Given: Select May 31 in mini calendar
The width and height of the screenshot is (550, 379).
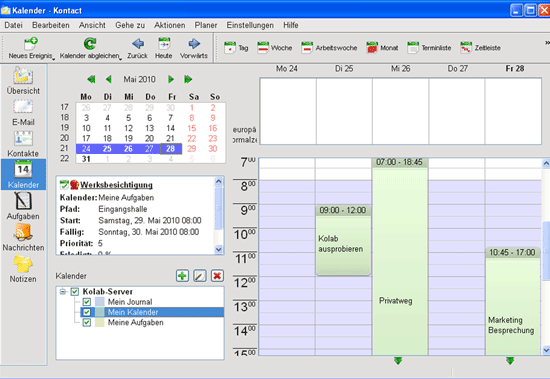Looking at the screenshot, I should coord(86,159).
